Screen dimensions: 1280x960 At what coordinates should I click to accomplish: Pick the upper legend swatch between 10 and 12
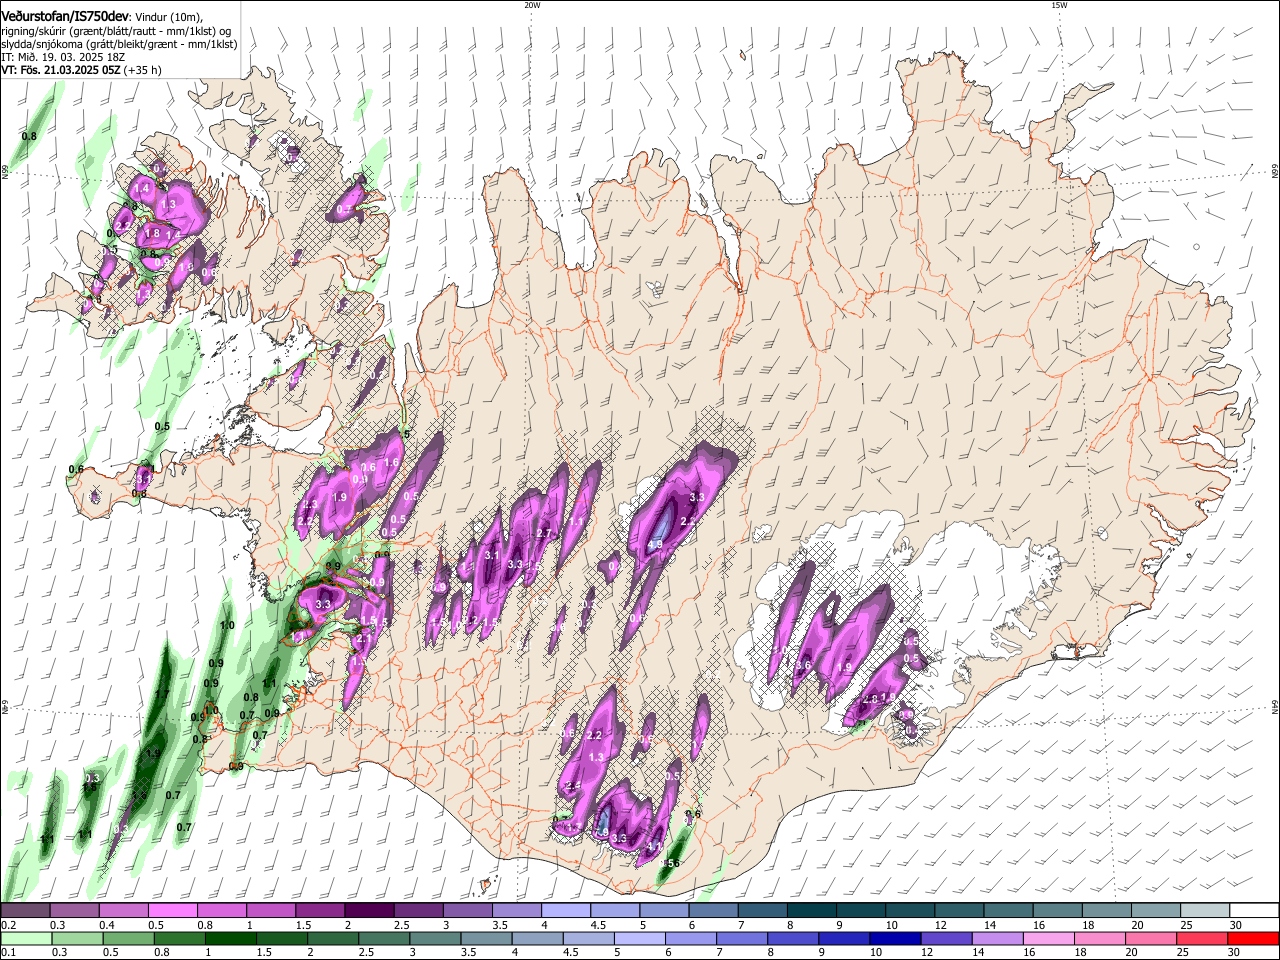click(x=911, y=911)
